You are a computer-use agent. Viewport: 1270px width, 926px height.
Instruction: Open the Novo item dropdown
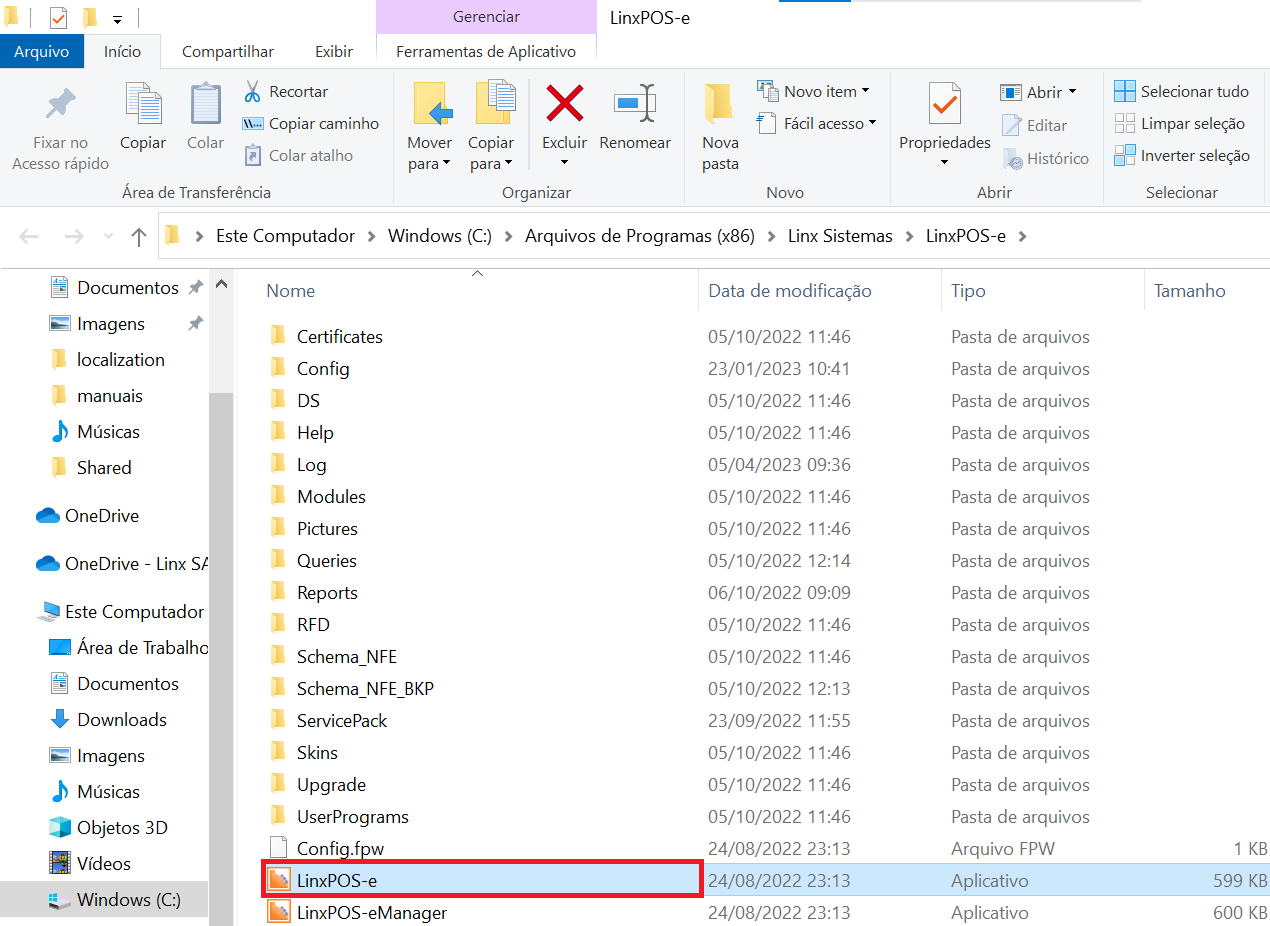click(814, 91)
